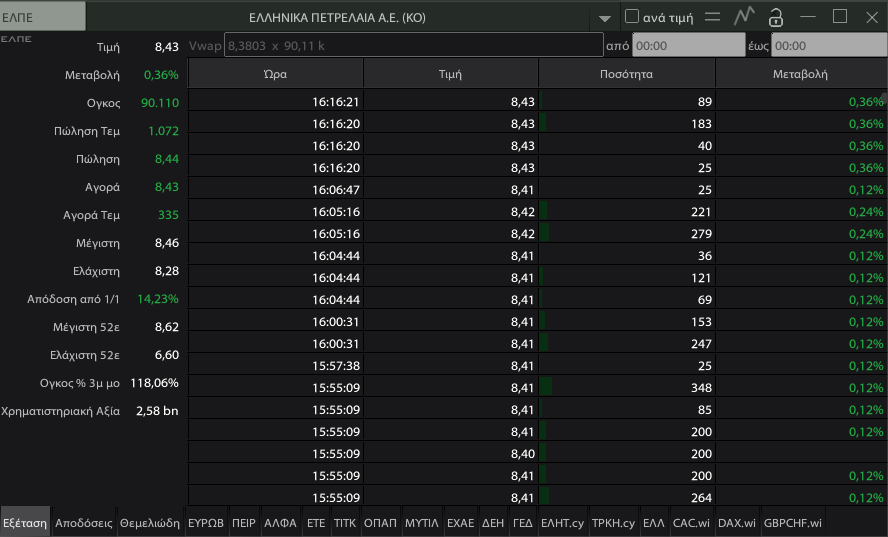Image resolution: width=888 pixels, height=537 pixels.
Task: Click the 'έως' end time field
Action: 829,45
